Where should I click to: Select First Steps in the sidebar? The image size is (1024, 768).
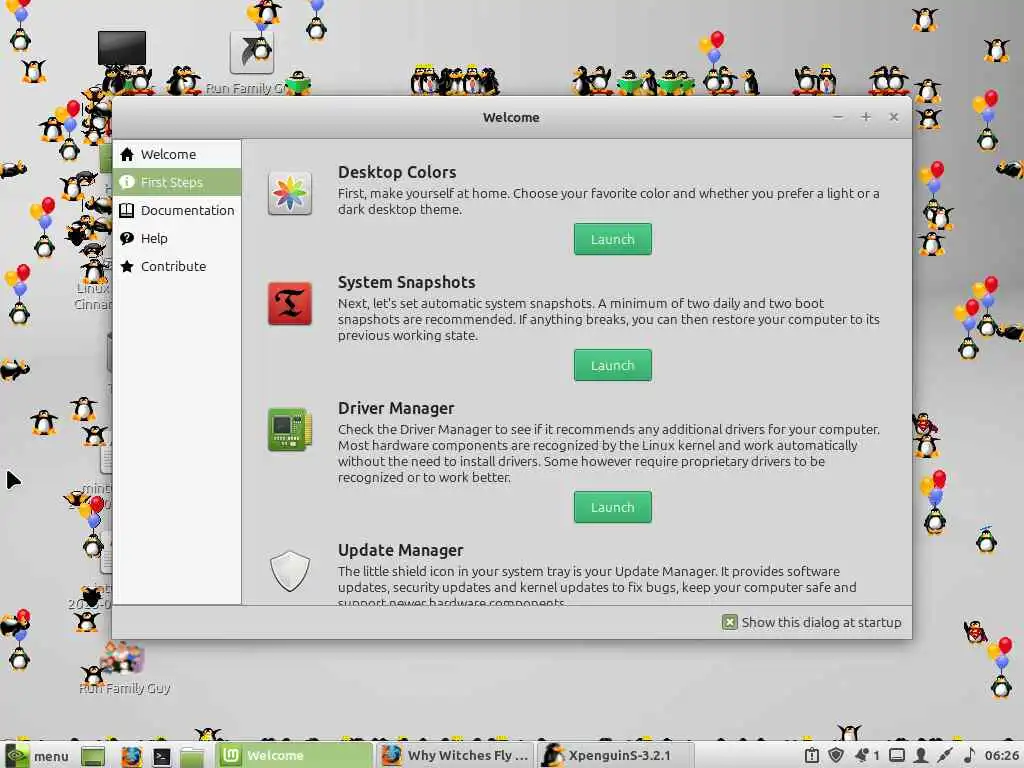[177, 182]
